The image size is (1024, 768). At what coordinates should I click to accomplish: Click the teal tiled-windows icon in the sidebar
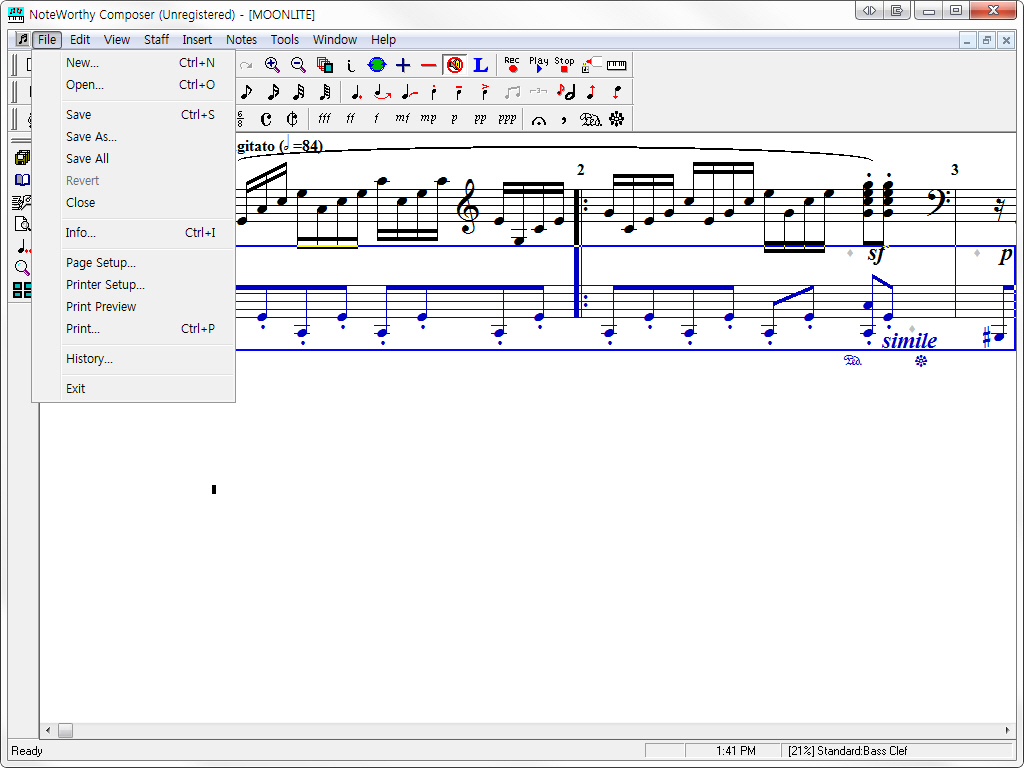[x=22, y=290]
